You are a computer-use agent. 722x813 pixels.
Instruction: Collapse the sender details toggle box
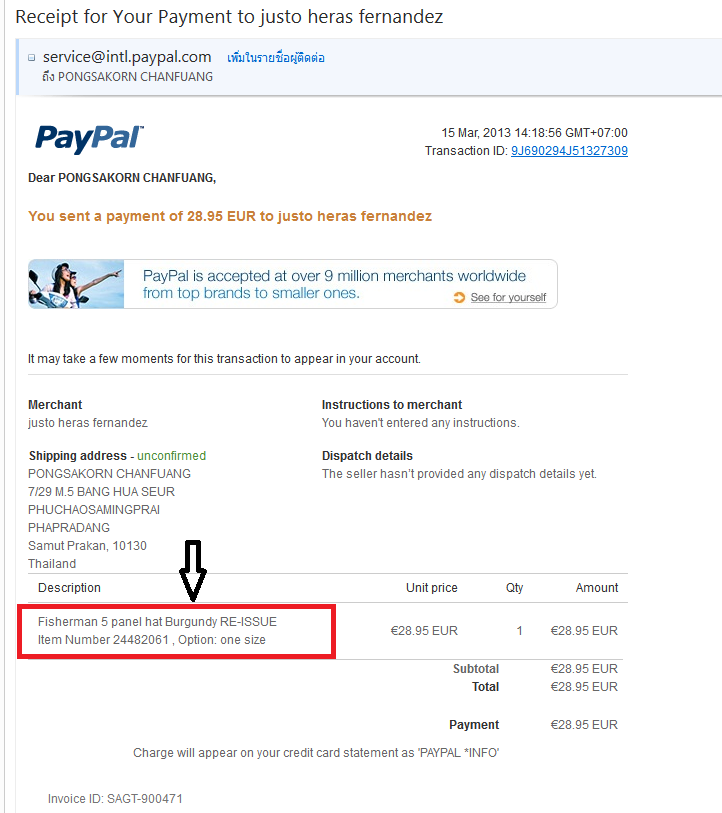(x=32, y=58)
